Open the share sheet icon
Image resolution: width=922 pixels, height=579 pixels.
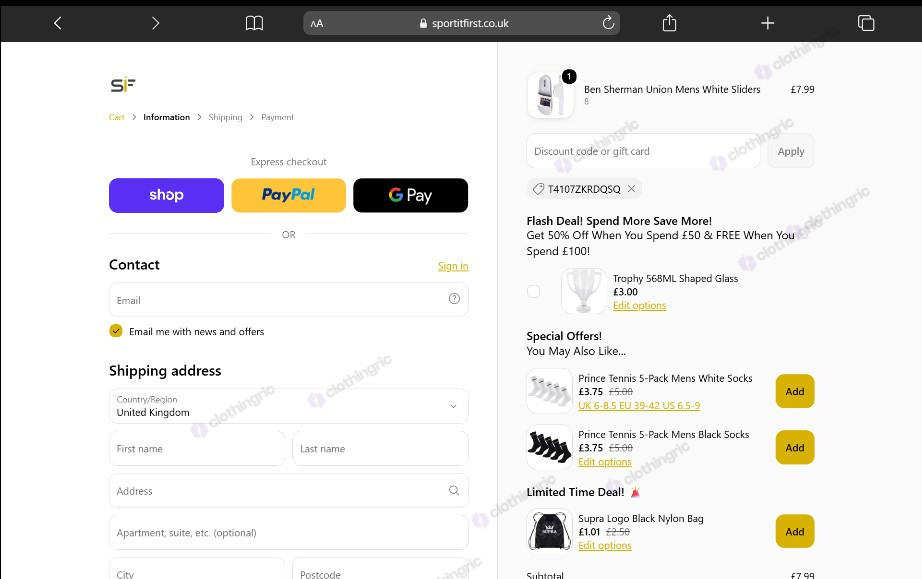click(669, 23)
